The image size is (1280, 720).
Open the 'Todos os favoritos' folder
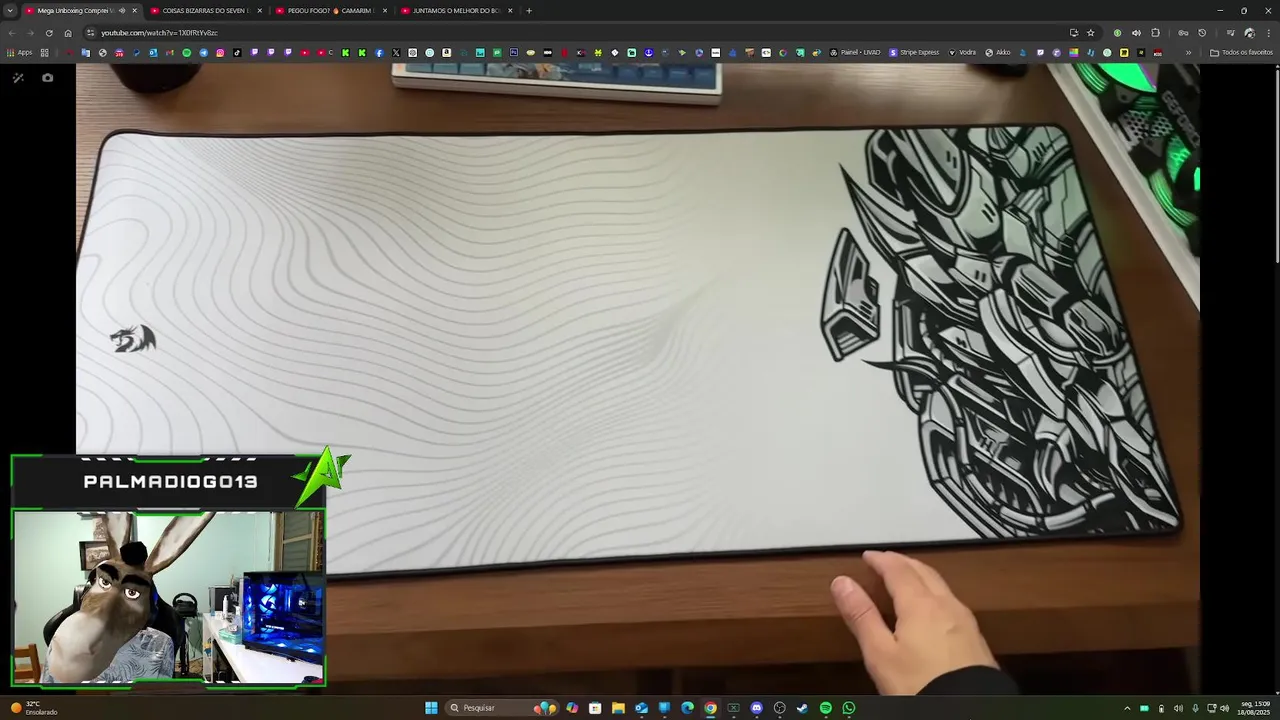pos(1241,53)
